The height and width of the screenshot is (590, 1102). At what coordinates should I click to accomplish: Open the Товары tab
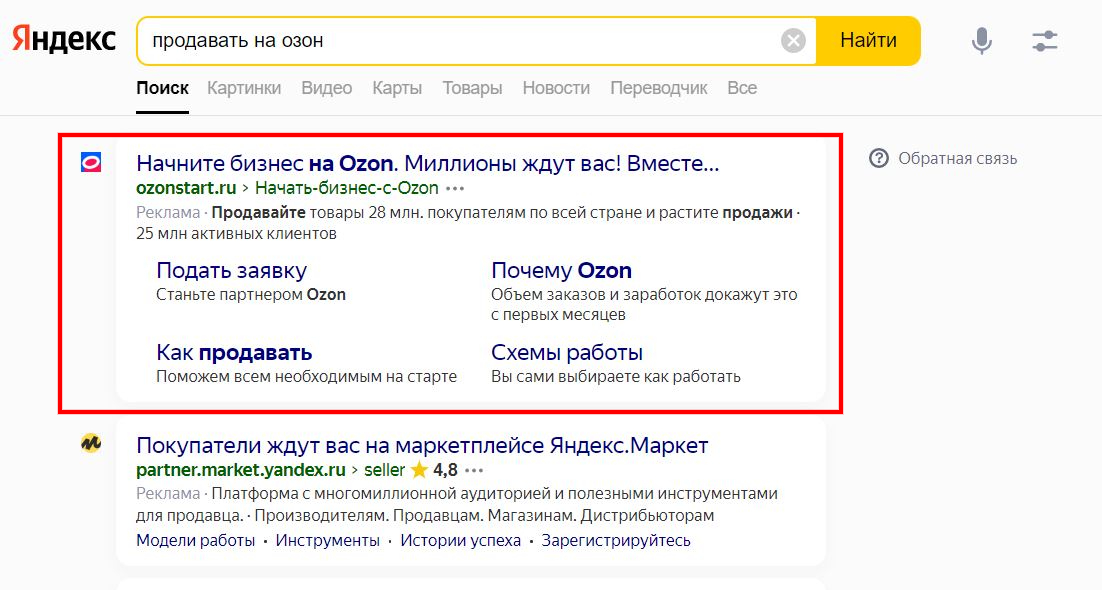[x=472, y=89]
